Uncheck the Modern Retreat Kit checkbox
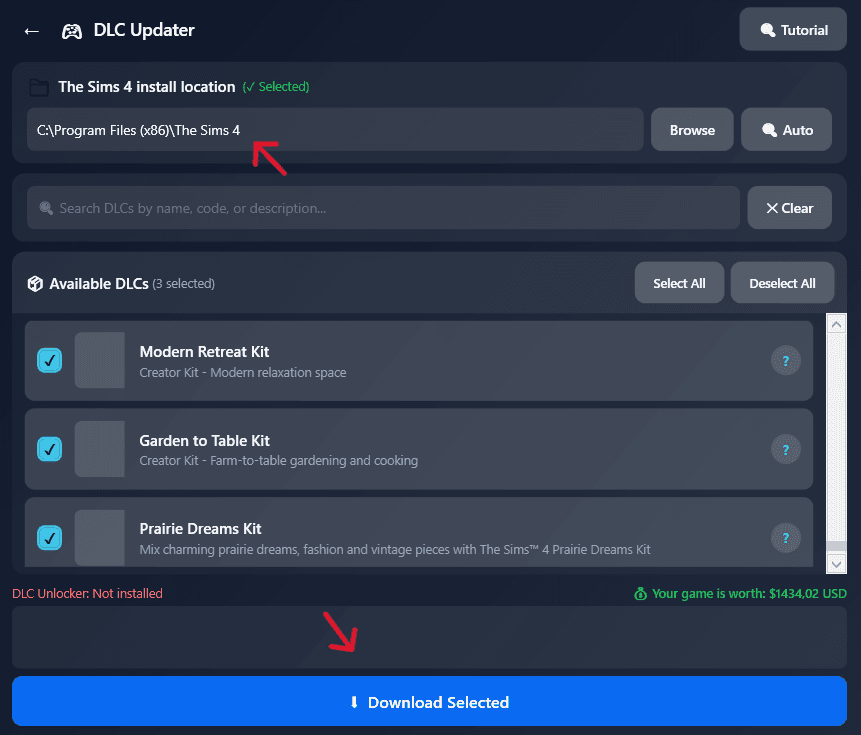The width and height of the screenshot is (861, 735). 49,360
